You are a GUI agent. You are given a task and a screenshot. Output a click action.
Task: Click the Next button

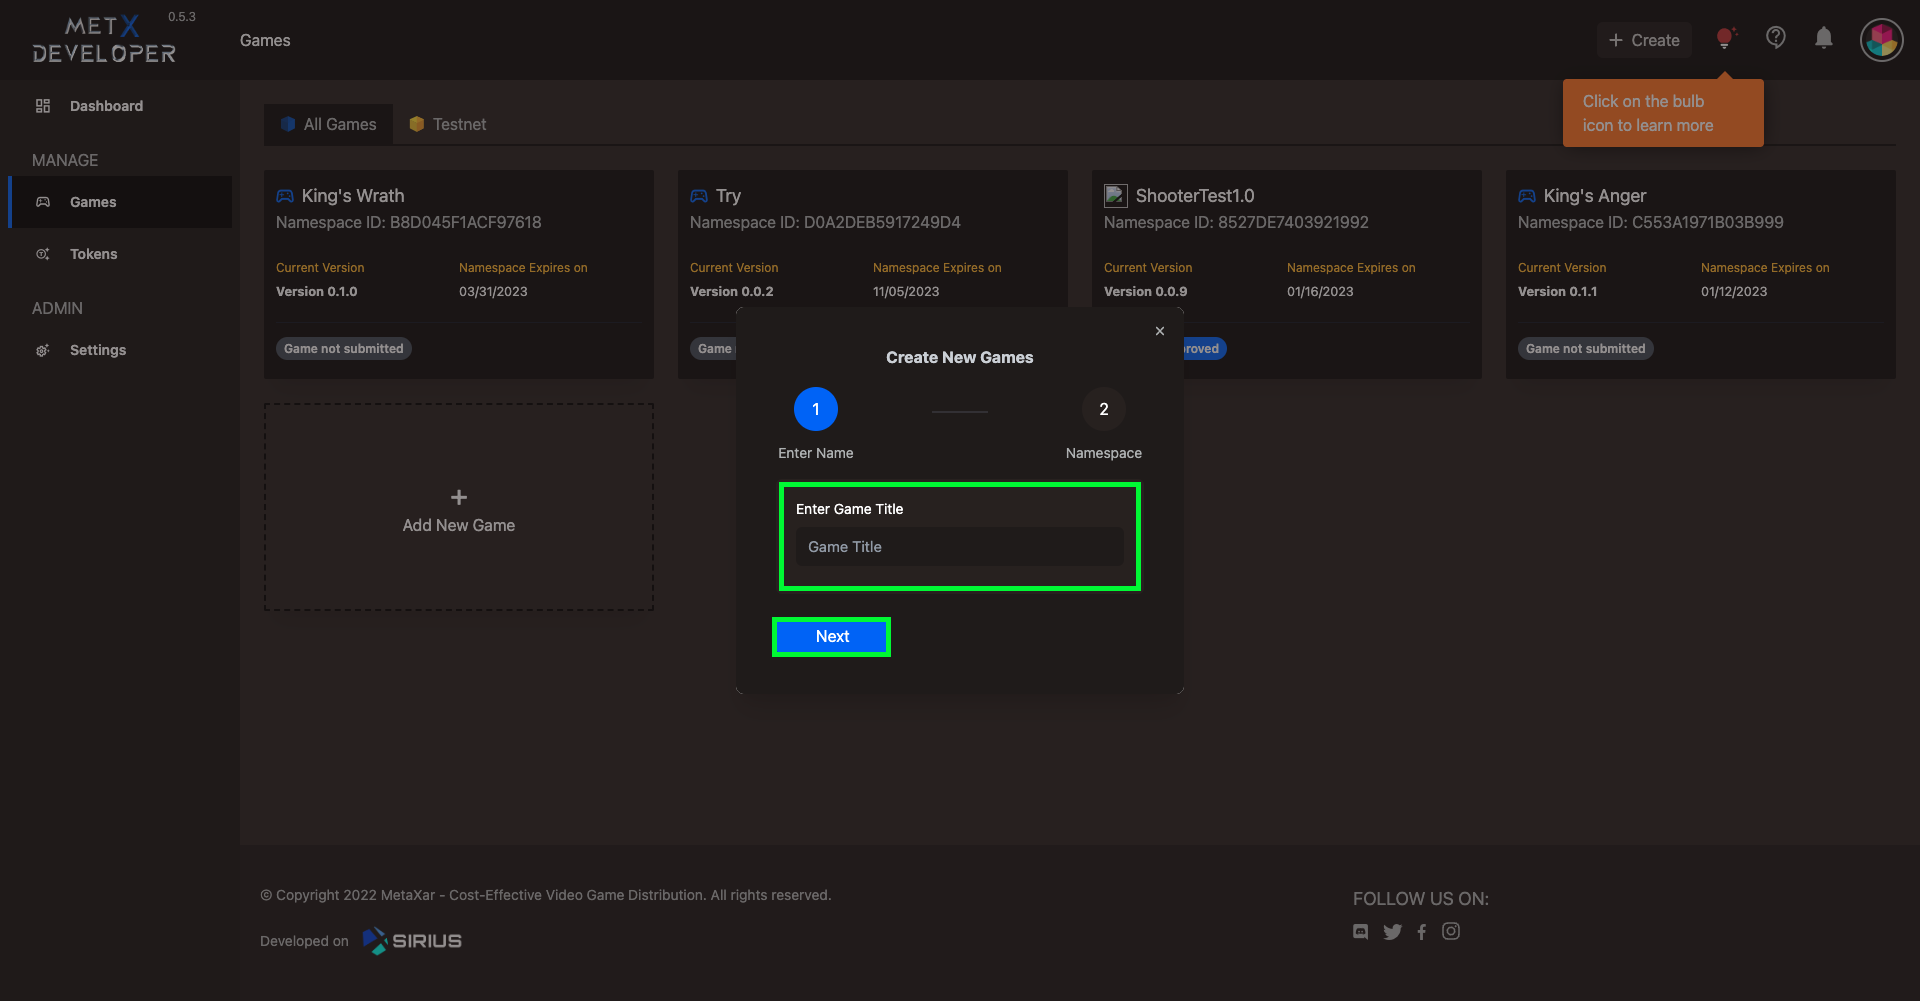point(832,637)
